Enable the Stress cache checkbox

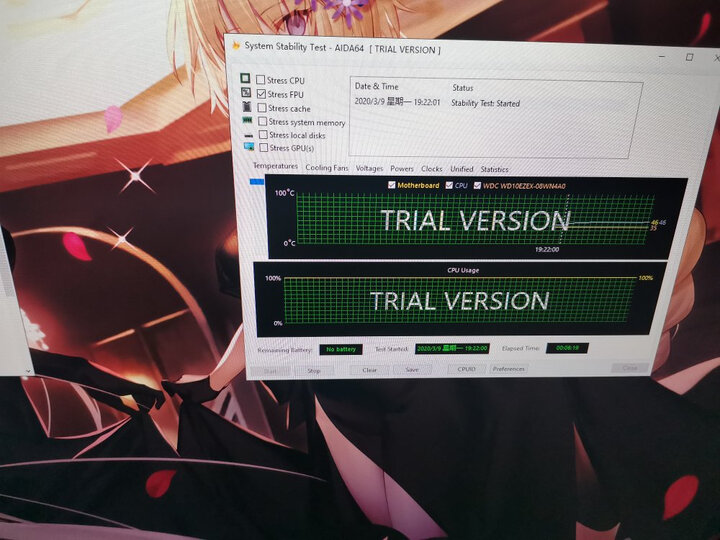[262, 108]
